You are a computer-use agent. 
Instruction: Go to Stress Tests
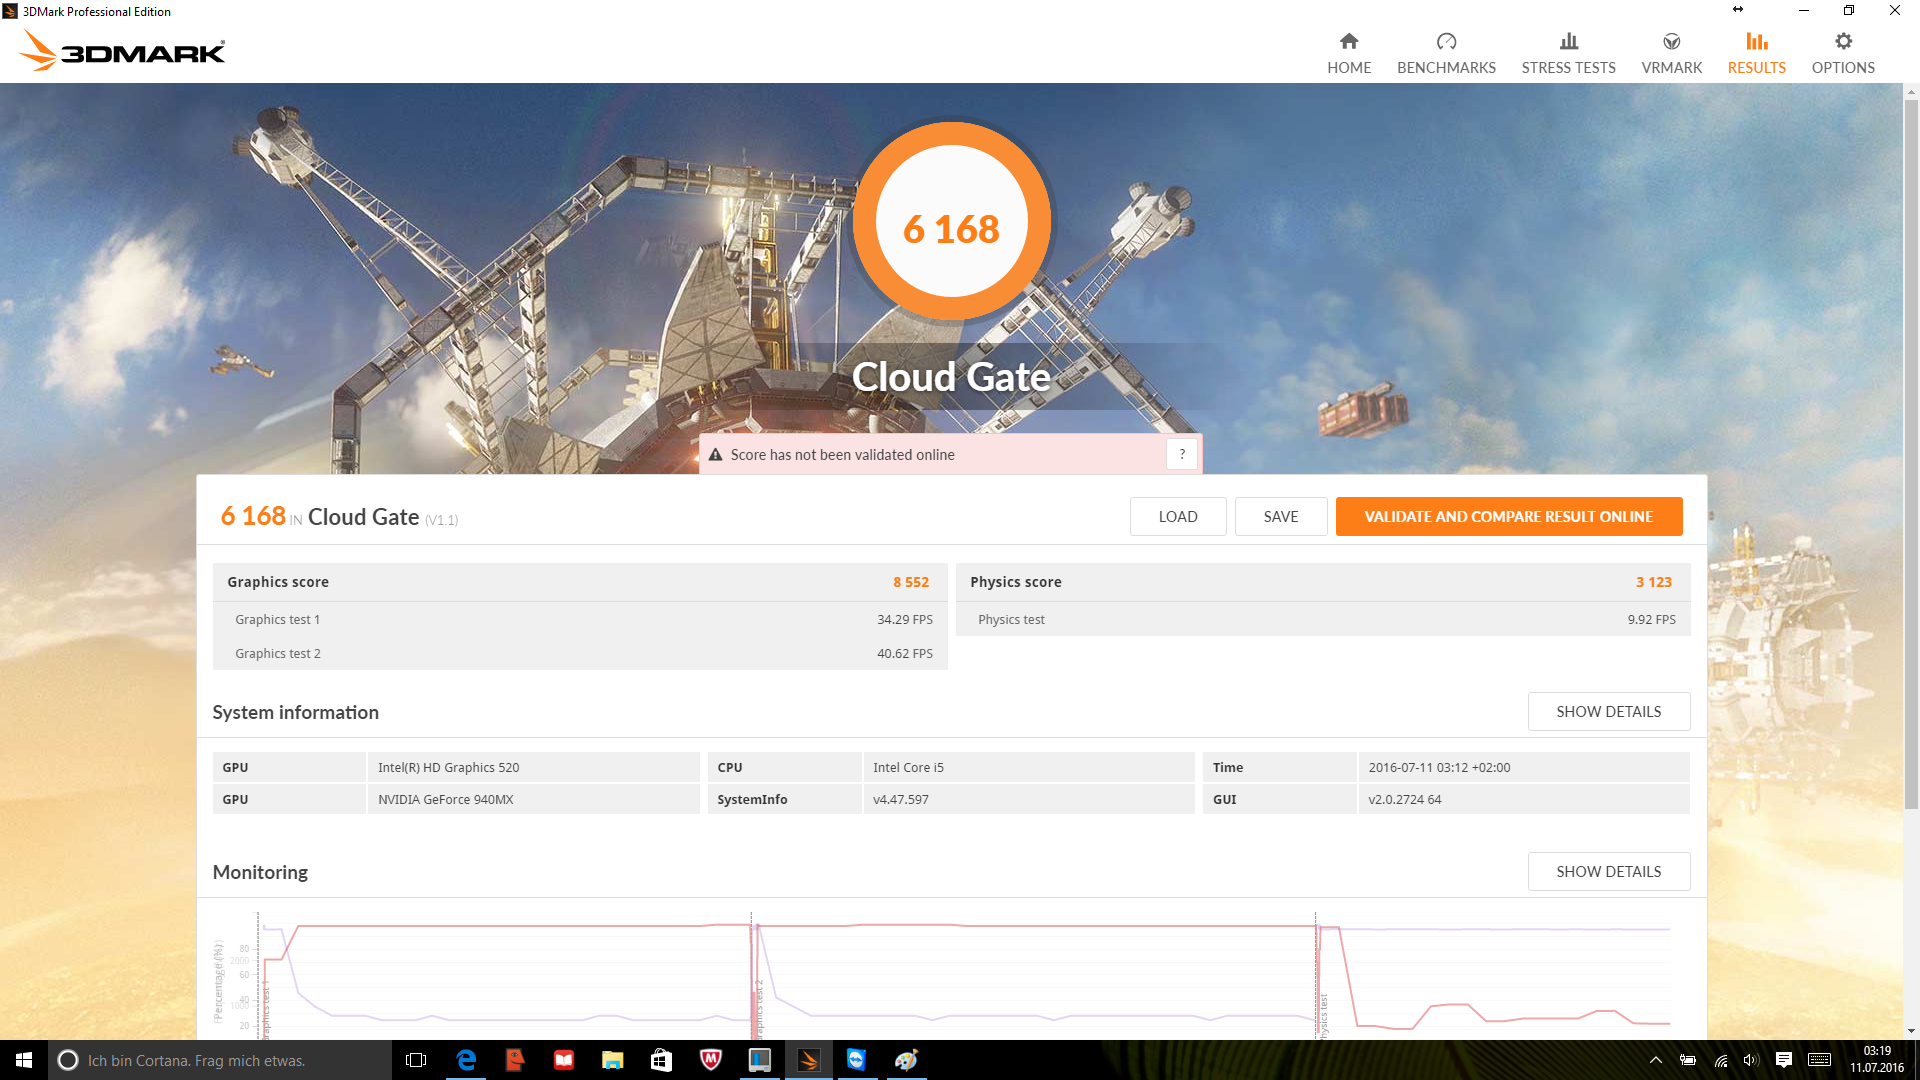(1568, 53)
